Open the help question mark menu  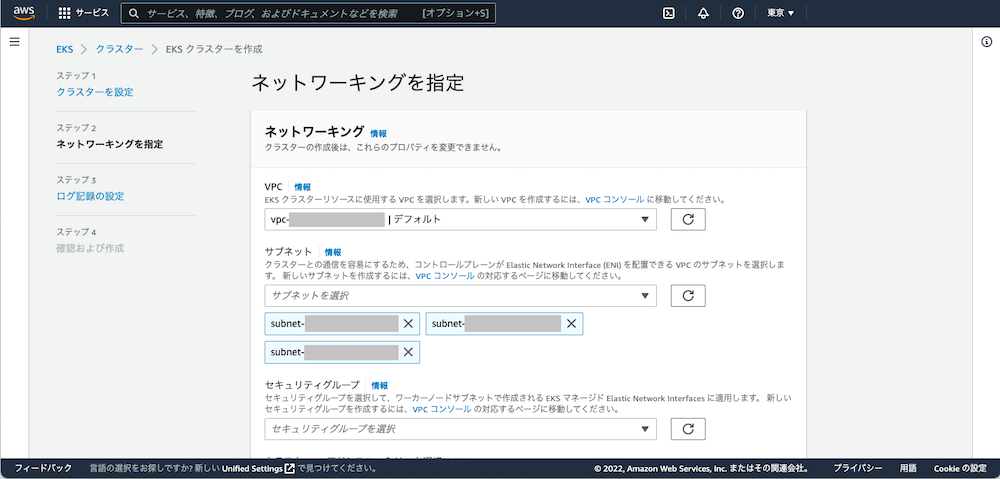coord(738,13)
